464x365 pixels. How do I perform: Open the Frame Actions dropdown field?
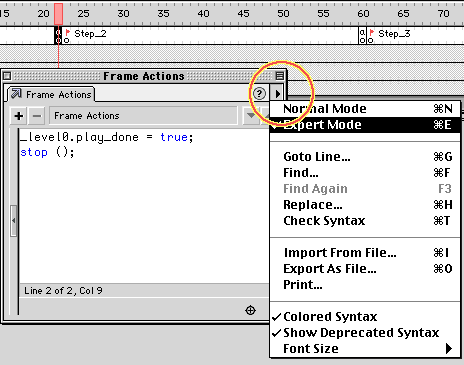click(x=143, y=116)
